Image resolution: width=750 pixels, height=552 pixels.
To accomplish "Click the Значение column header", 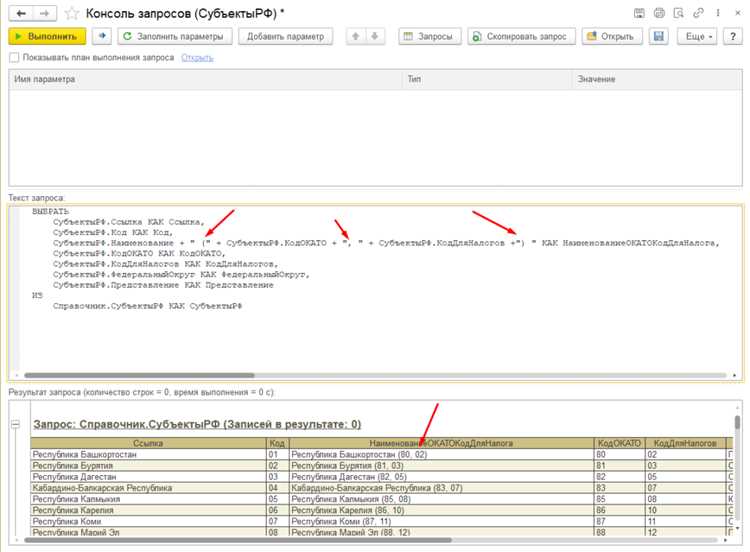I will pyautogui.click(x=657, y=79).
